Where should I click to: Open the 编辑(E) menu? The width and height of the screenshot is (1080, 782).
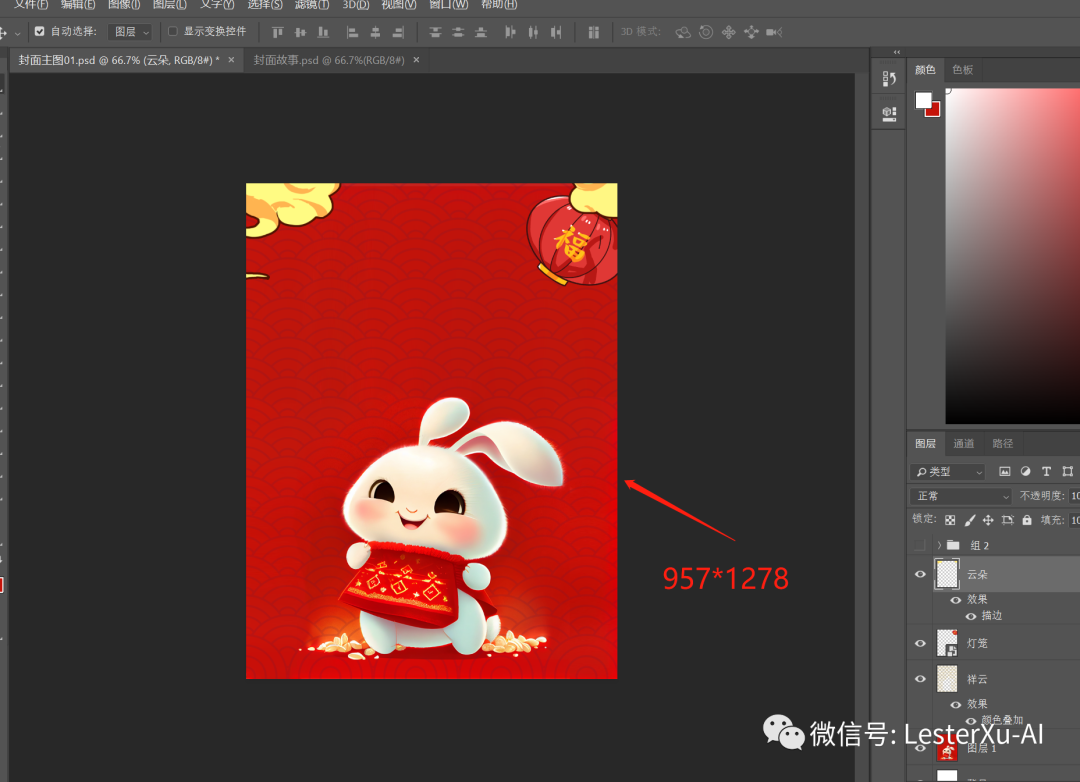pos(78,5)
